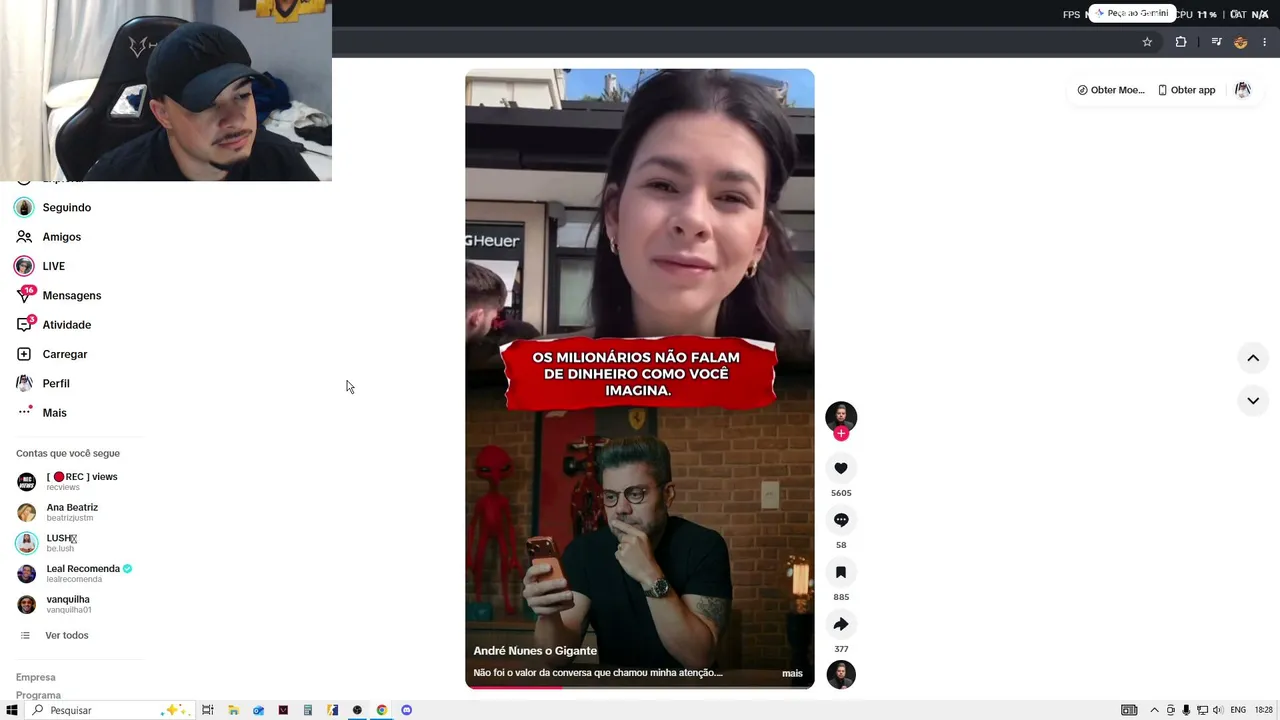The width and height of the screenshot is (1280, 720).
Task: Save video with the bookmark icon
Action: click(841, 572)
